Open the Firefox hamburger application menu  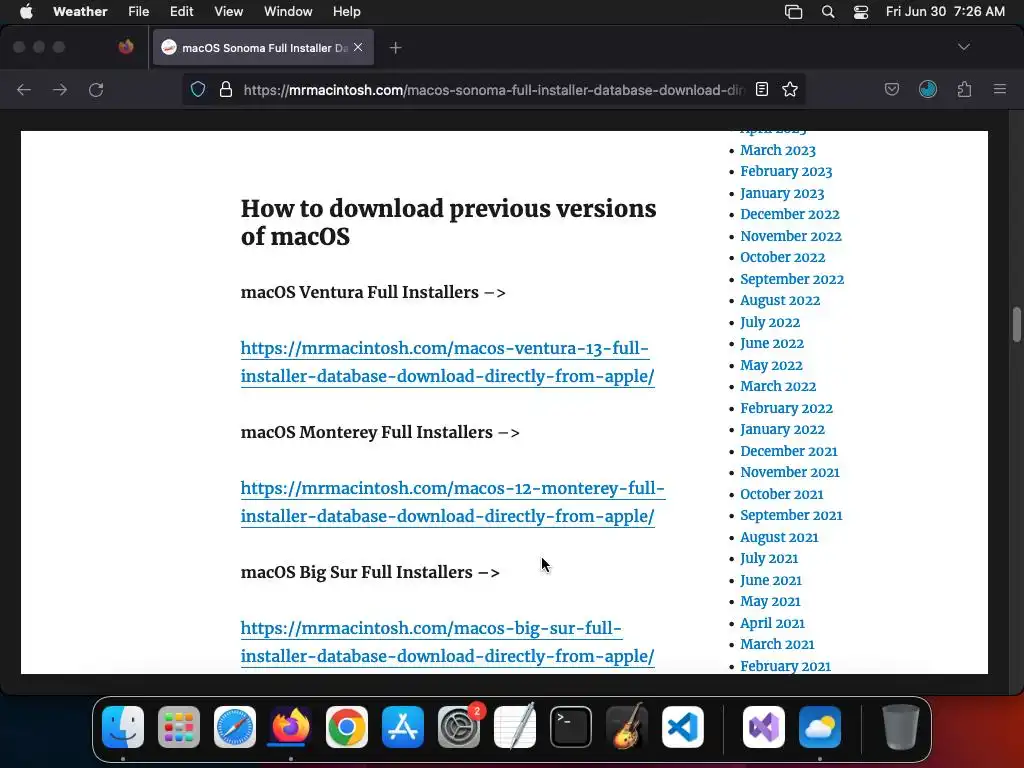[1000, 89]
